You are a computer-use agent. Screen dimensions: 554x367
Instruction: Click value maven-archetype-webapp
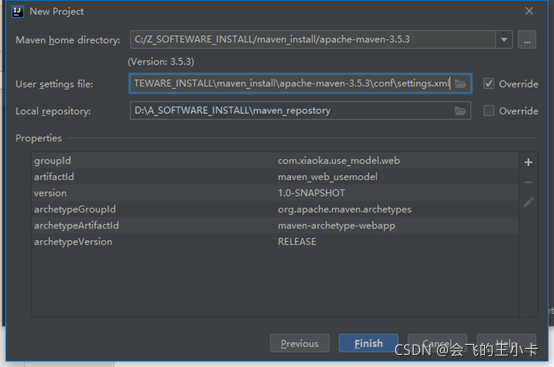coord(336,226)
